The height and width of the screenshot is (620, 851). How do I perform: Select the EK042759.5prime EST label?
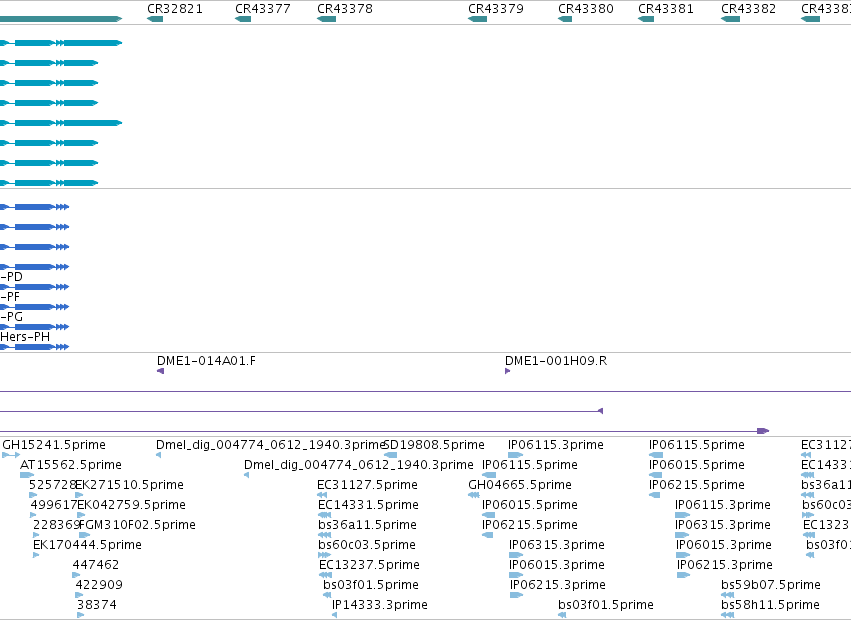click(131, 505)
